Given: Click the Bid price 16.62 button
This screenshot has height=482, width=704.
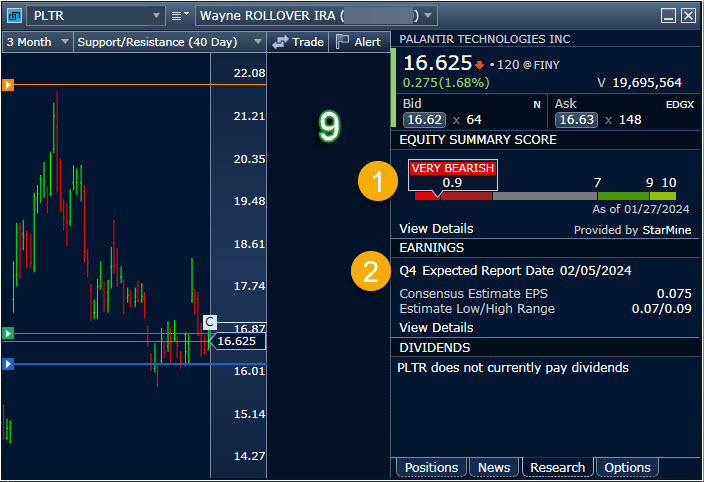Looking at the screenshot, I should 423,120.
